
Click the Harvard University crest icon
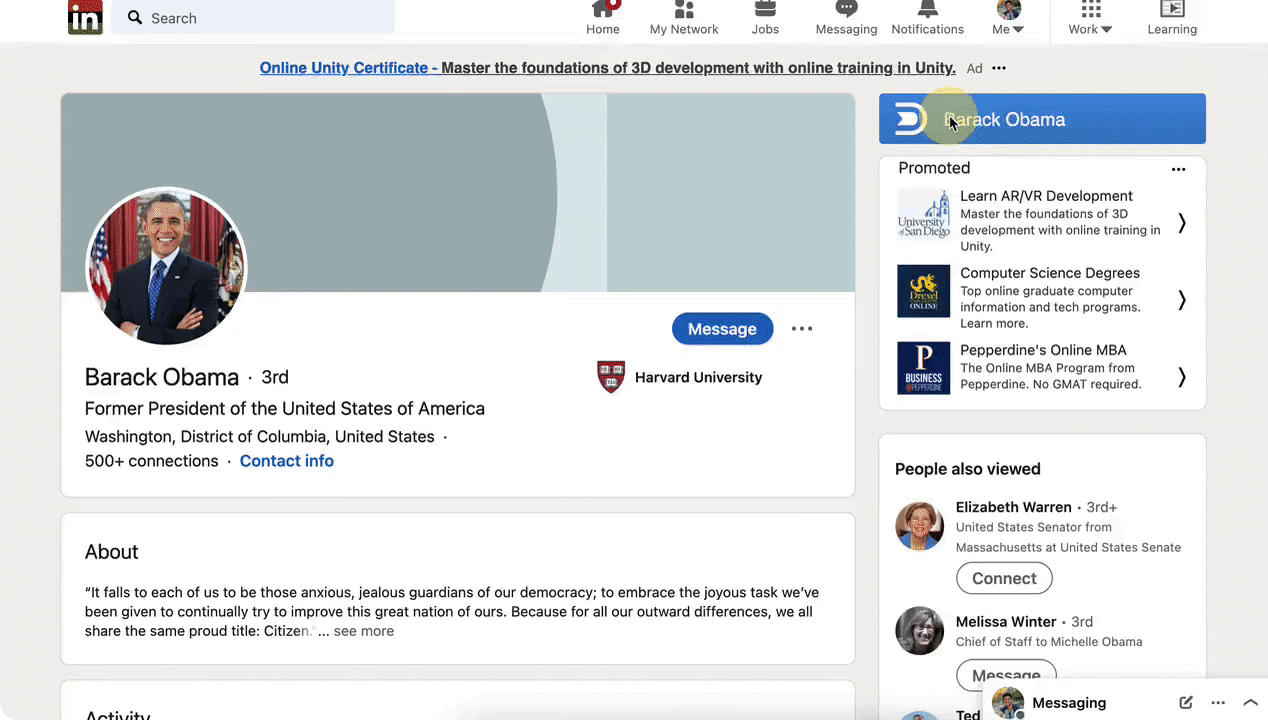pos(611,377)
